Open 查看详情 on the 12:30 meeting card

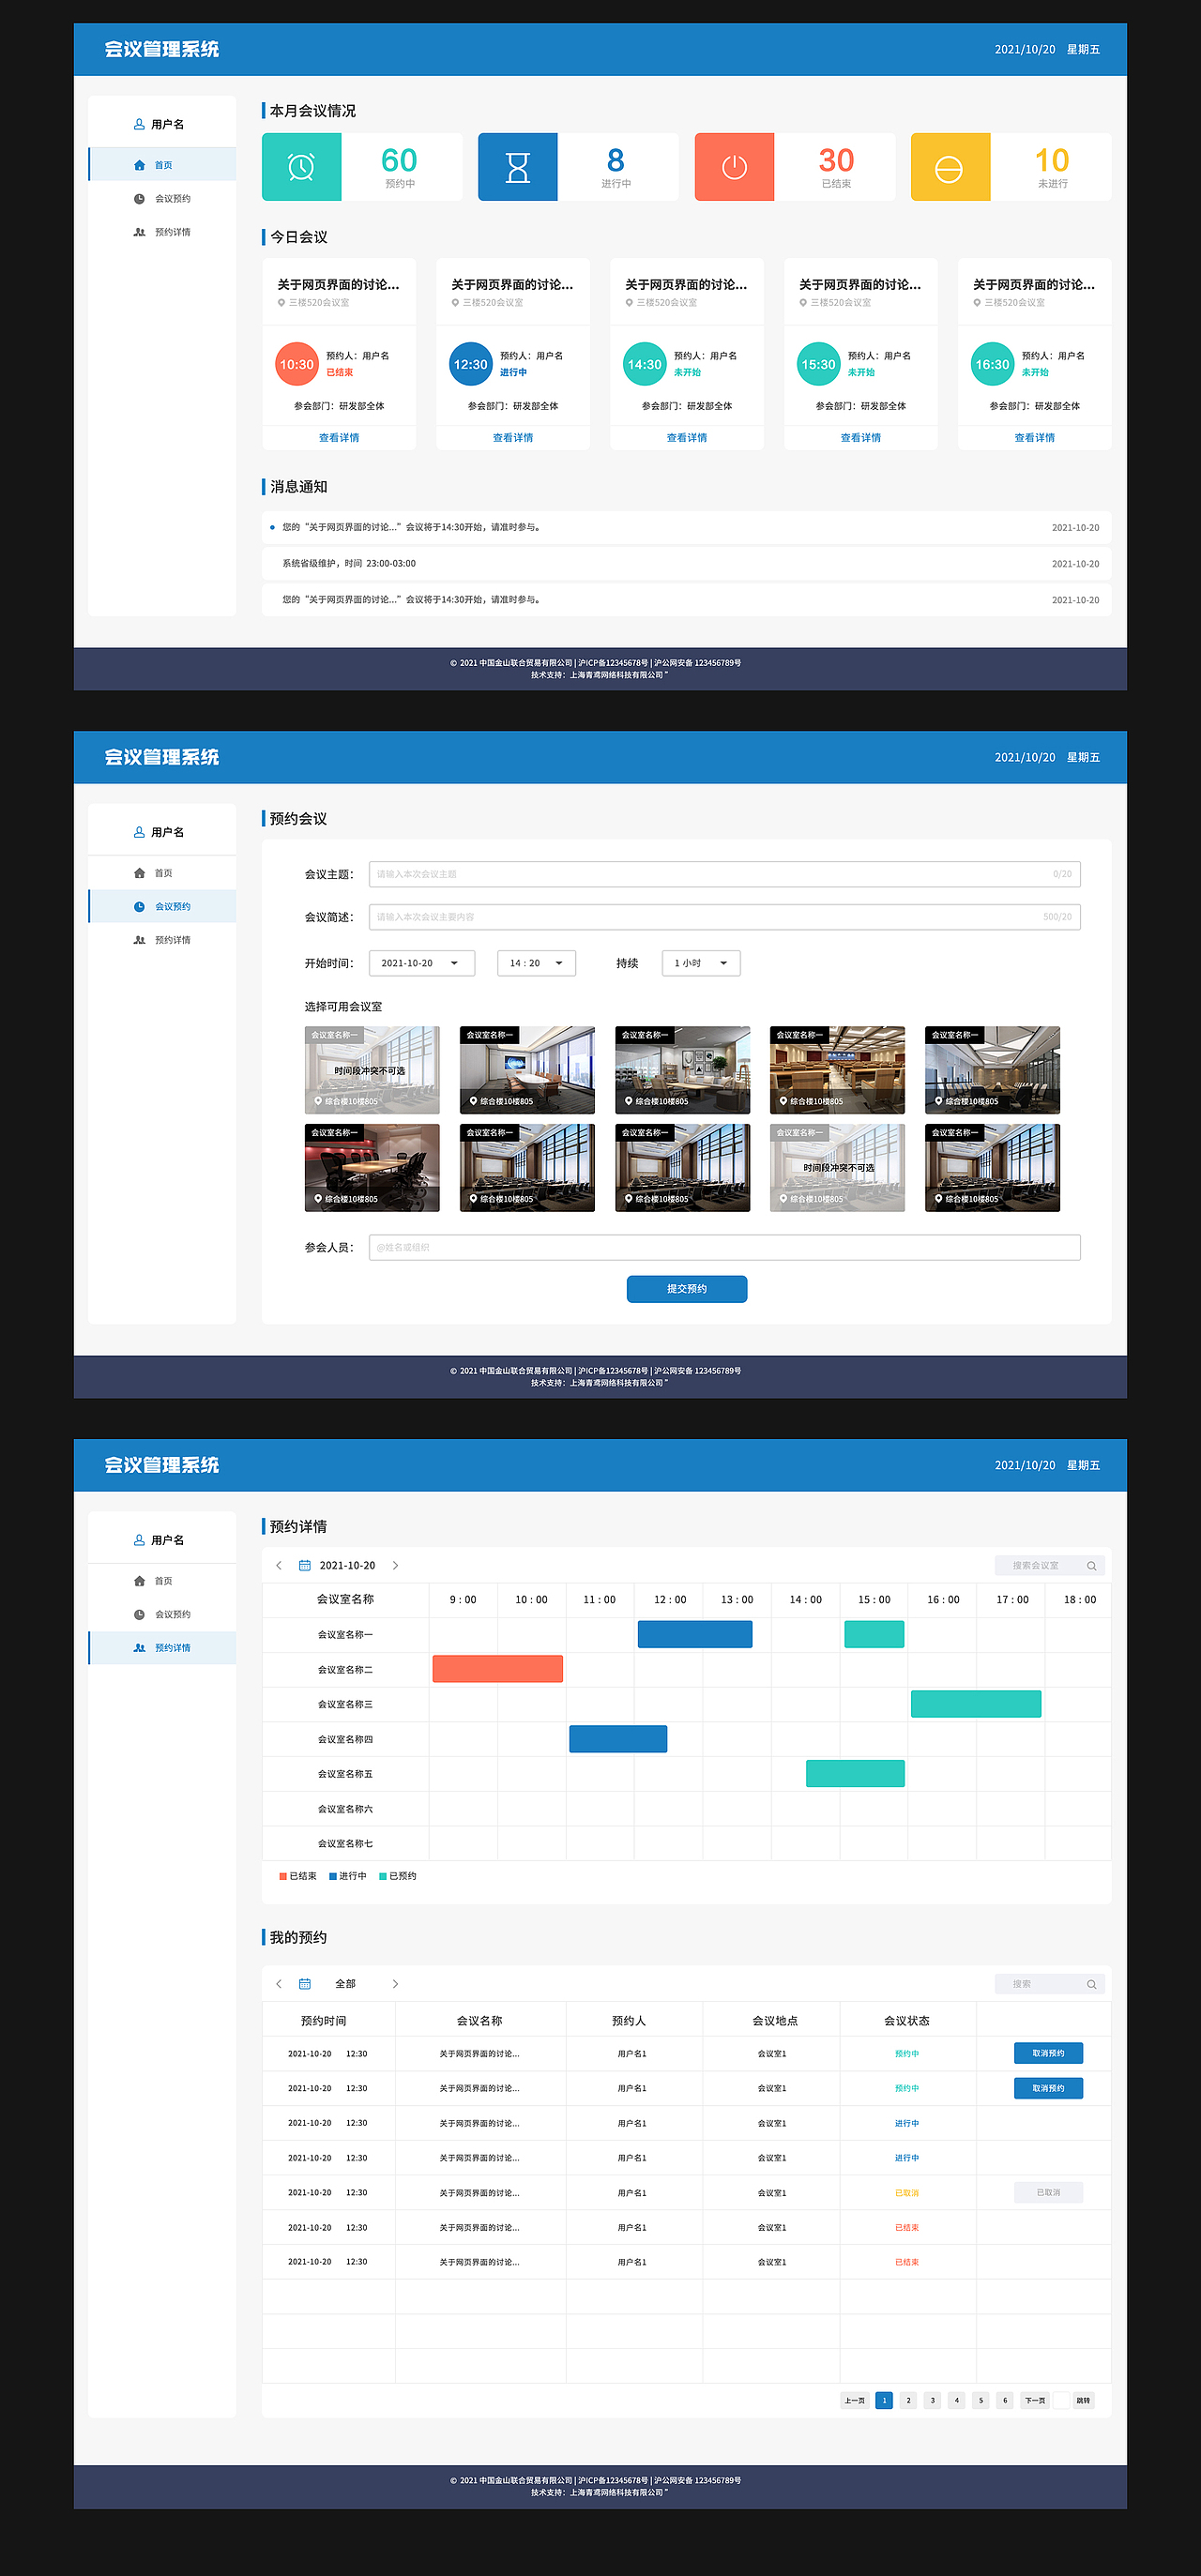click(x=513, y=438)
